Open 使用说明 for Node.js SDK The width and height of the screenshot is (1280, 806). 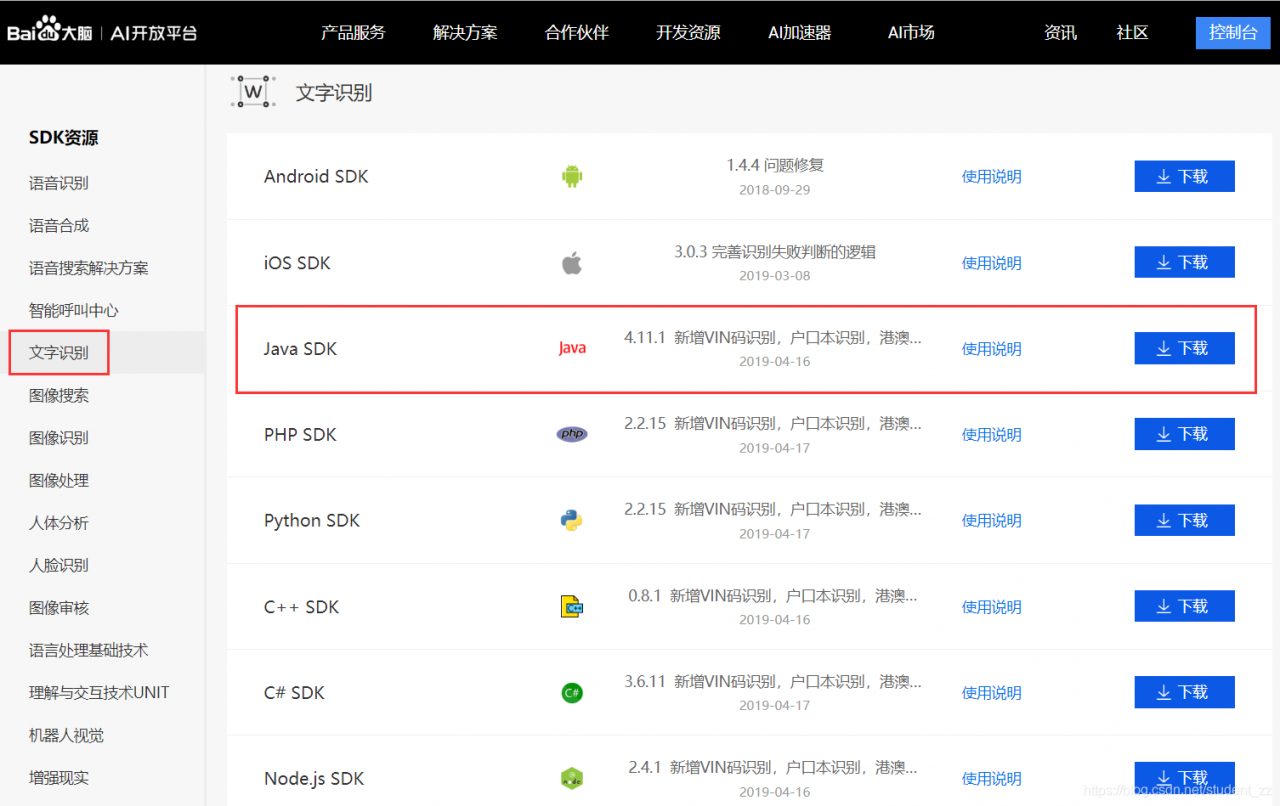pyautogui.click(x=992, y=779)
